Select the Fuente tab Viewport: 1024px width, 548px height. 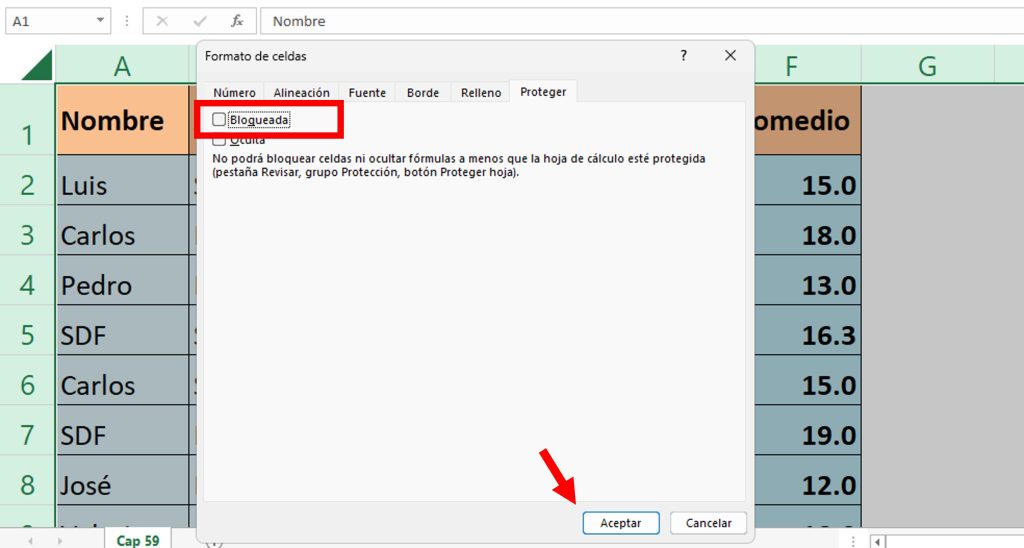pyautogui.click(x=367, y=92)
